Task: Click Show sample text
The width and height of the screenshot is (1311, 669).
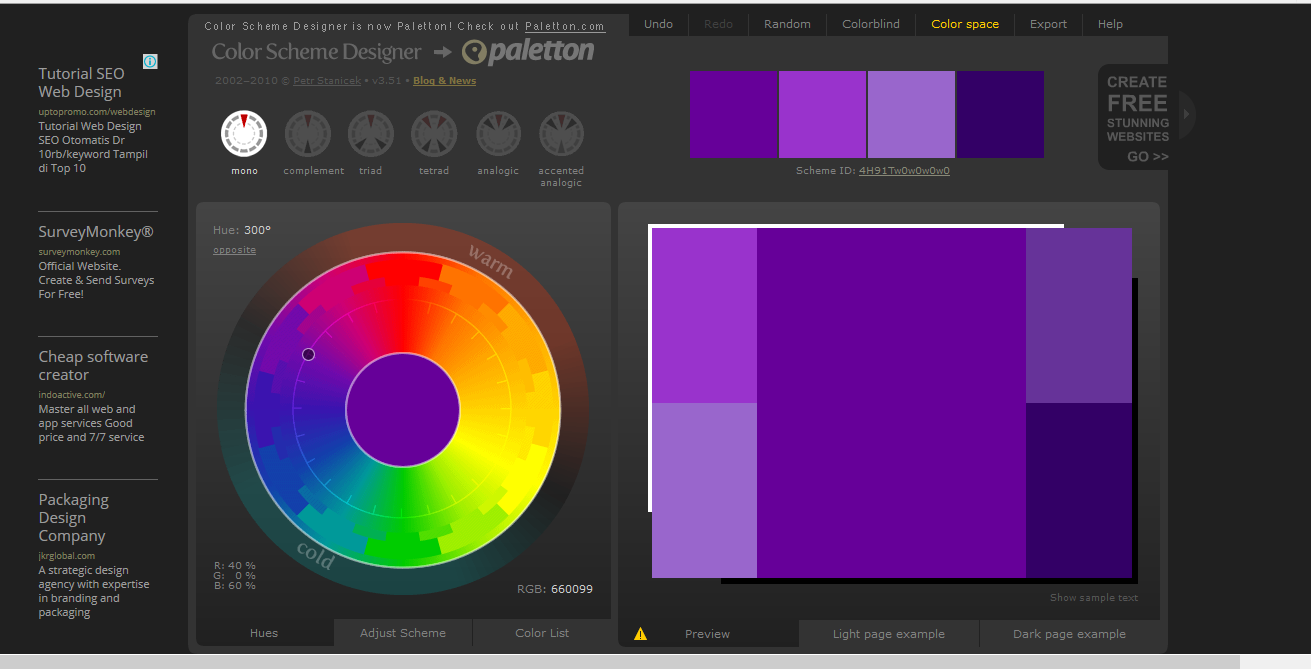Action: [1094, 598]
